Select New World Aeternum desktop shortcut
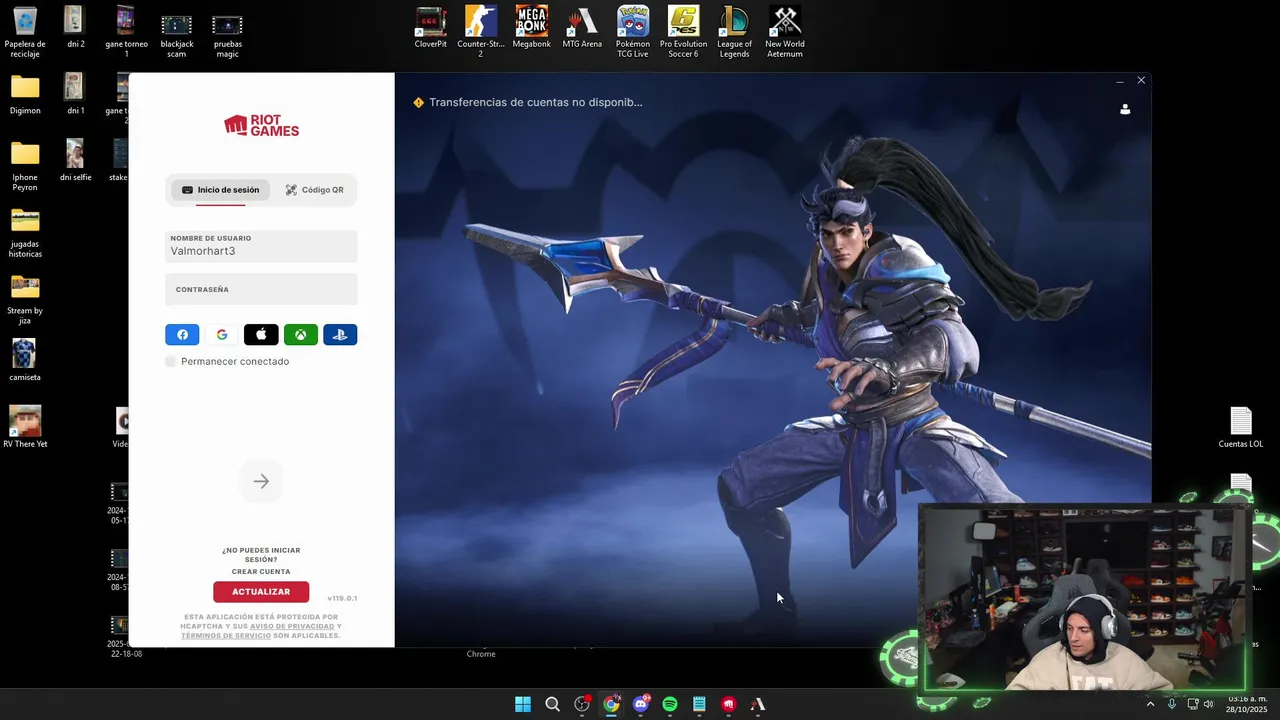The image size is (1280, 720). pyautogui.click(x=785, y=32)
